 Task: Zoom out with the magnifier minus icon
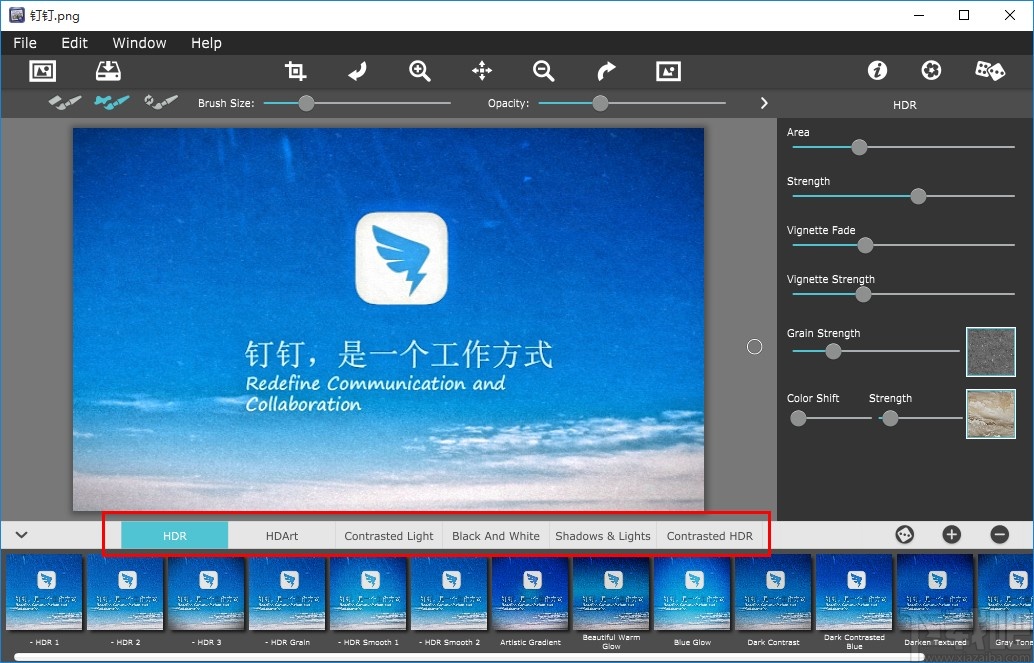(x=544, y=71)
